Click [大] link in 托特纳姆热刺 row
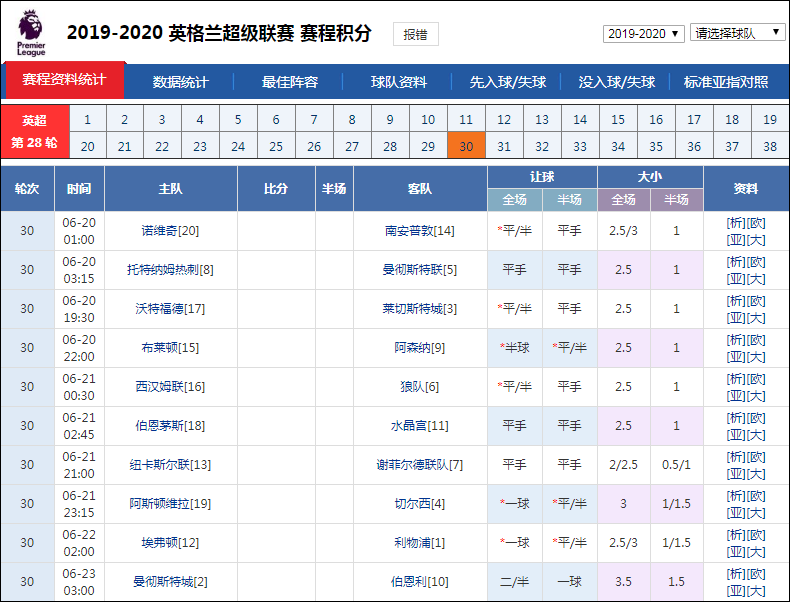 tap(756, 279)
